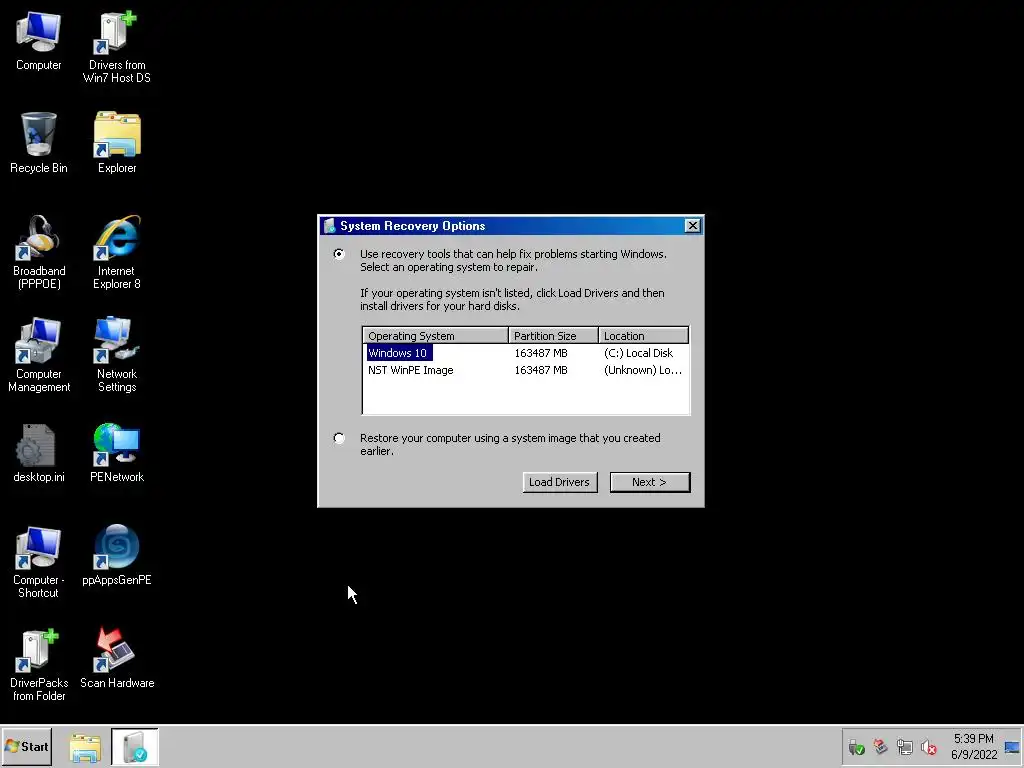Viewport: 1024px width, 768px height.
Task: Open the Computer desktop icon
Action: click(39, 39)
